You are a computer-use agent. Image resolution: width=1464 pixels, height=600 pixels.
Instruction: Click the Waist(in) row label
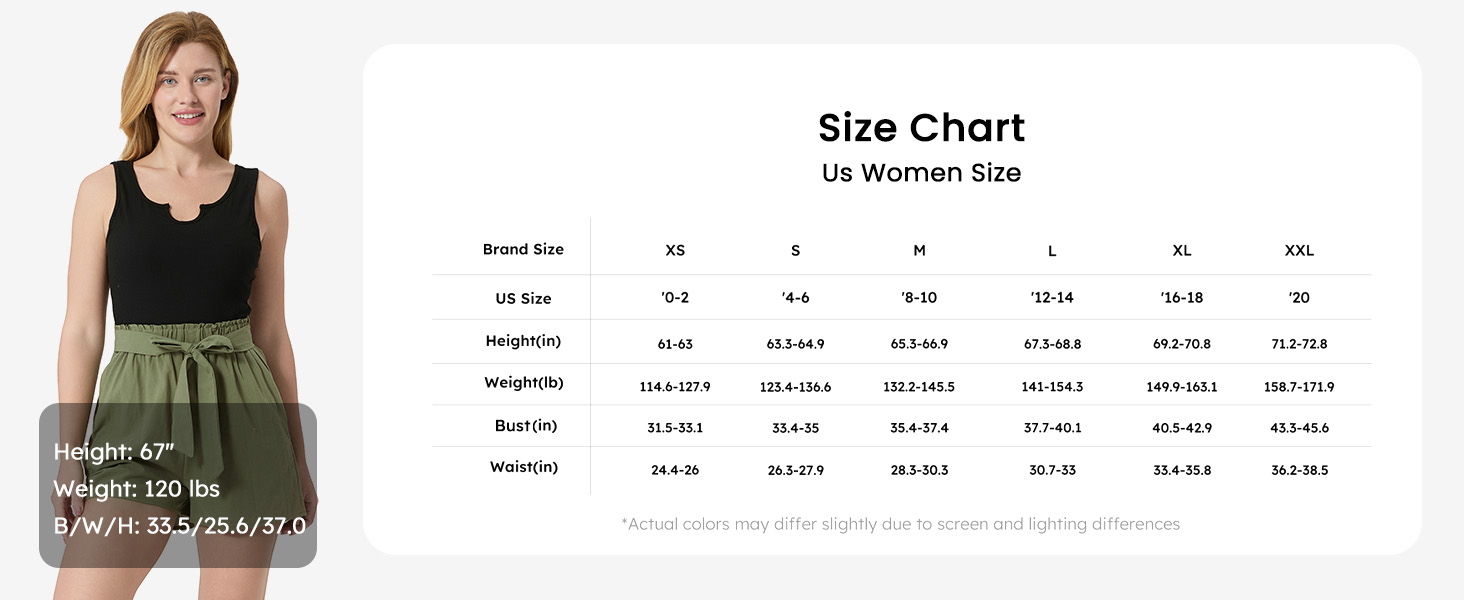pyautogui.click(x=523, y=467)
